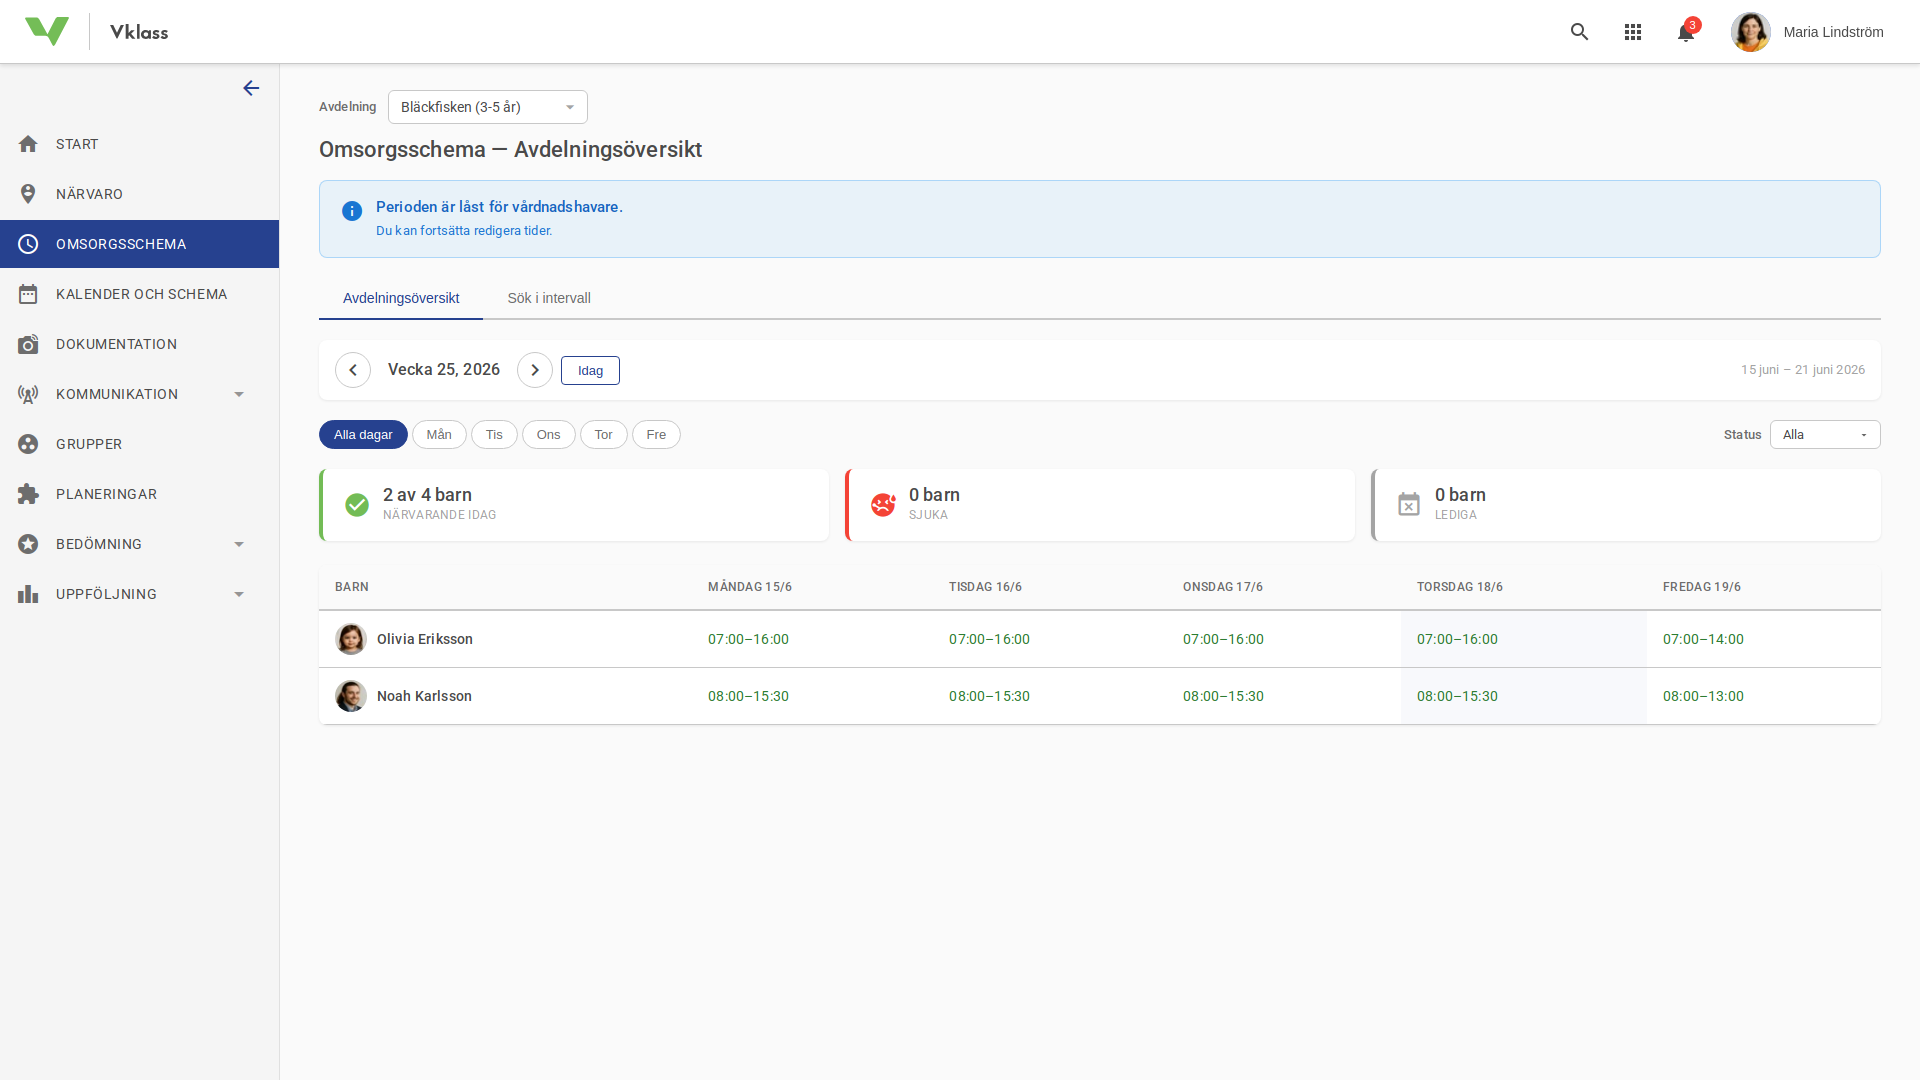
Task: Click the search magnifier icon
Action: click(x=1579, y=32)
